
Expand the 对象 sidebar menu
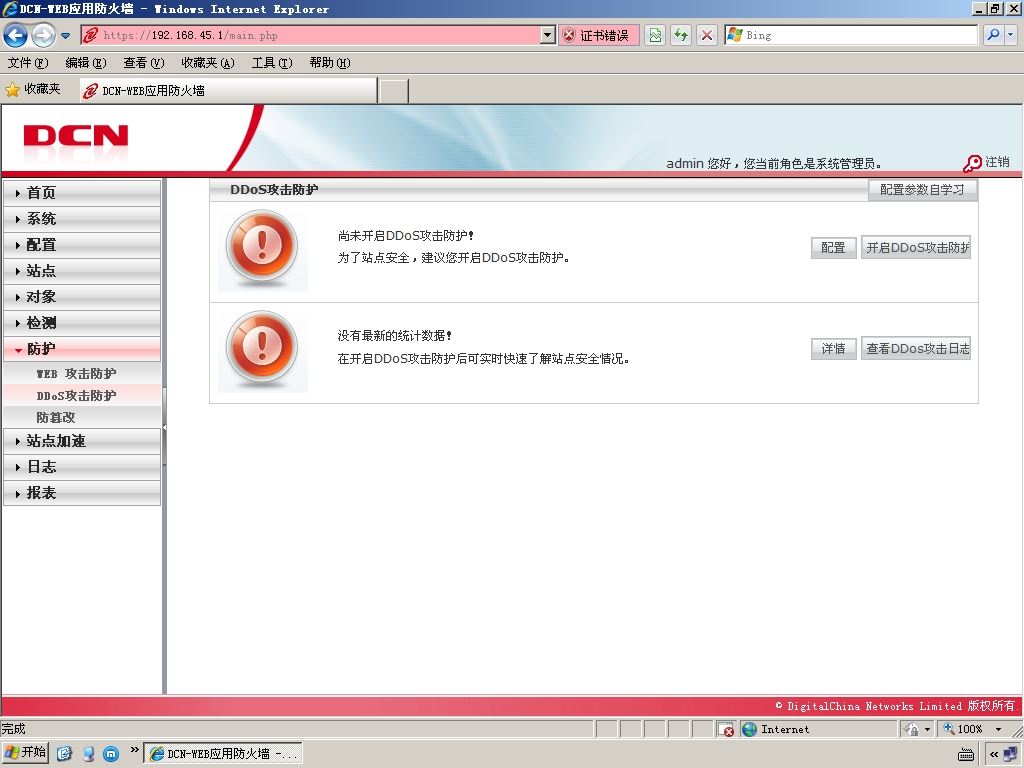pyautogui.click(x=82, y=296)
